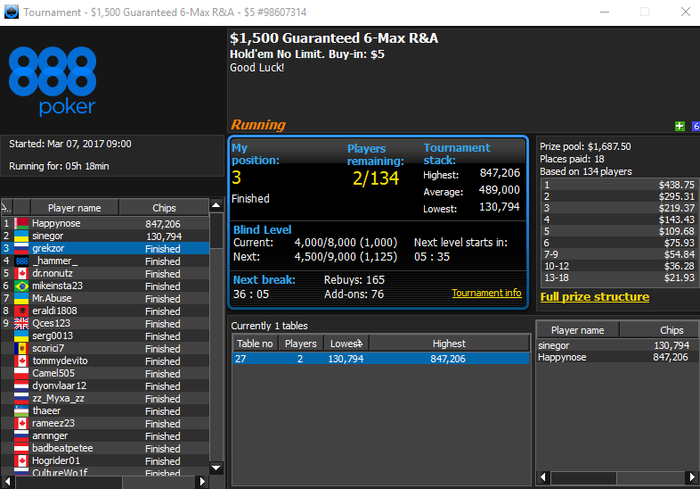Image resolution: width=700 pixels, height=489 pixels.
Task: Open the Tournament info link
Action: pyautogui.click(x=486, y=293)
